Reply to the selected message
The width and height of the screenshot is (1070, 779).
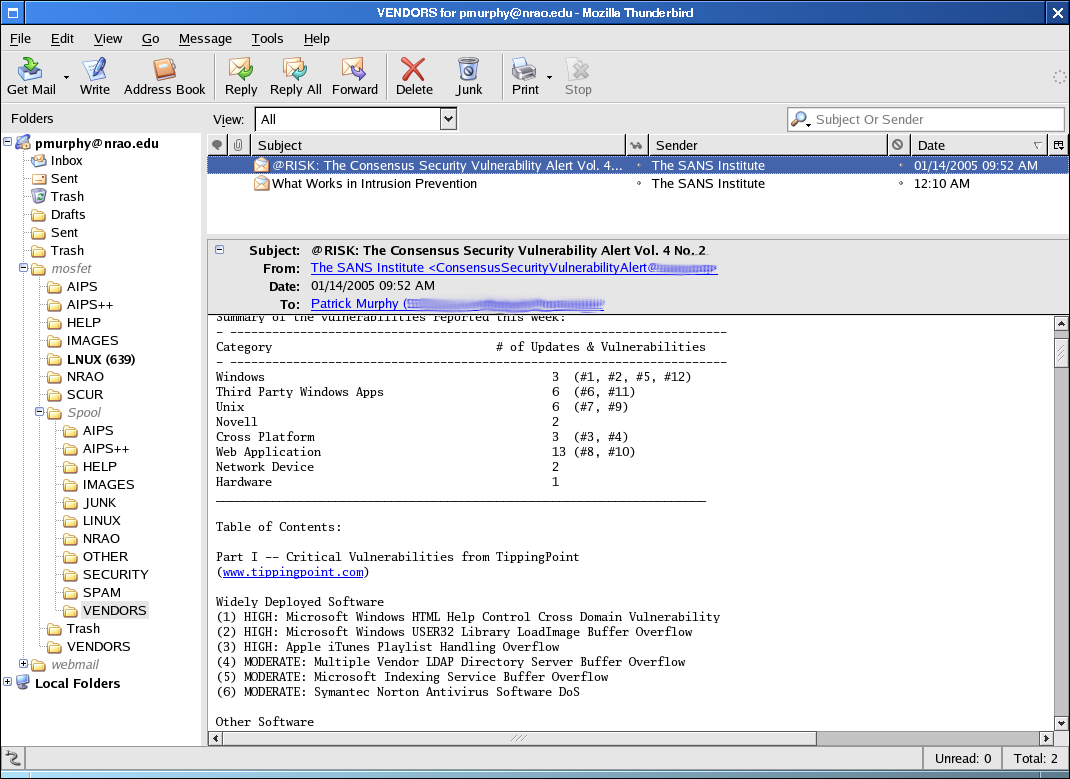(x=241, y=76)
